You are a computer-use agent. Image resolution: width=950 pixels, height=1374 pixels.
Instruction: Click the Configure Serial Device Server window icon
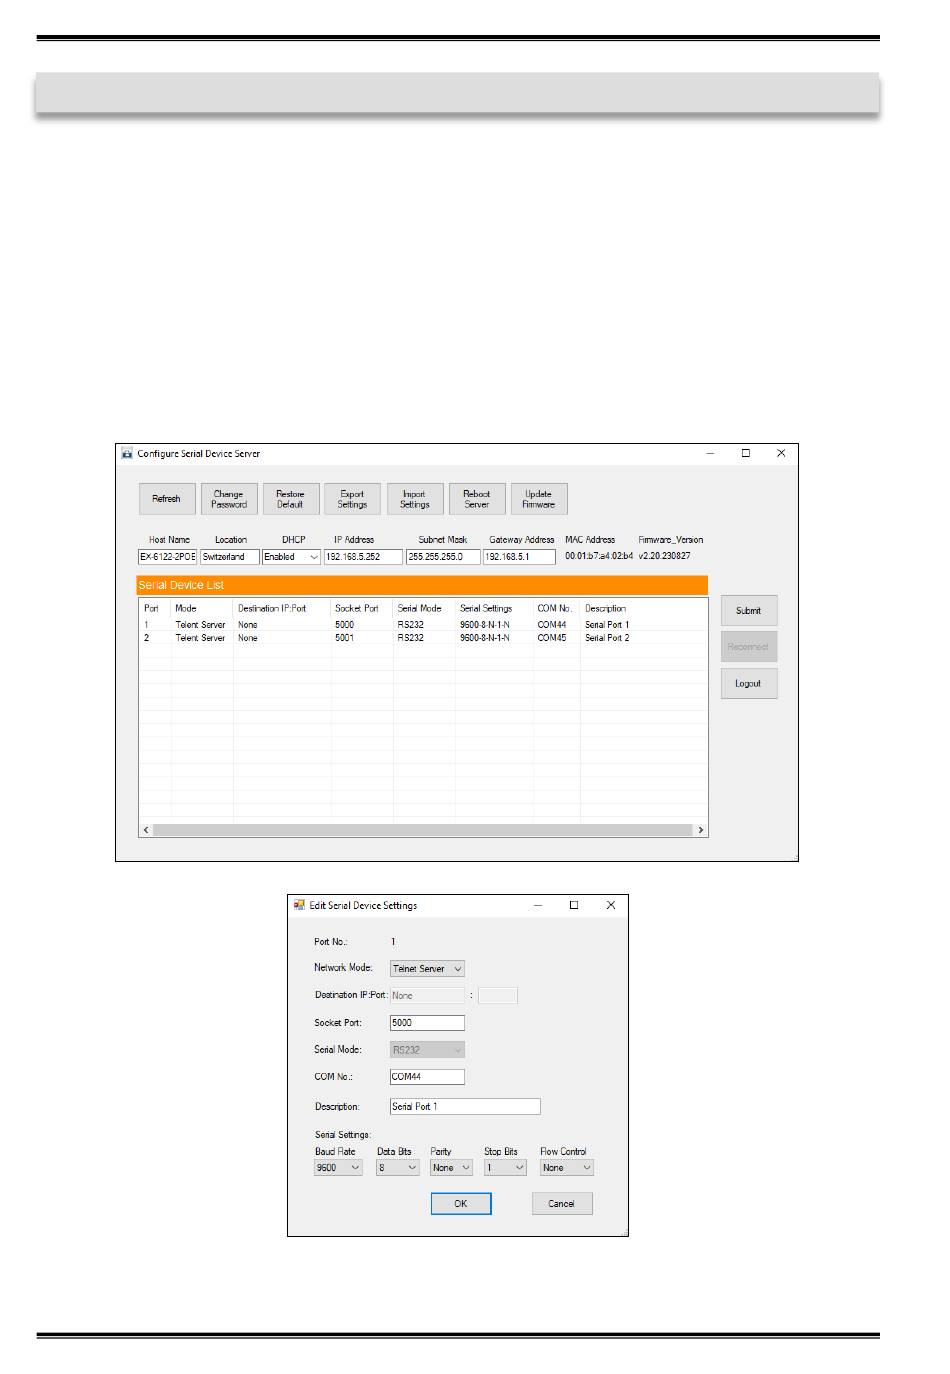[127, 454]
